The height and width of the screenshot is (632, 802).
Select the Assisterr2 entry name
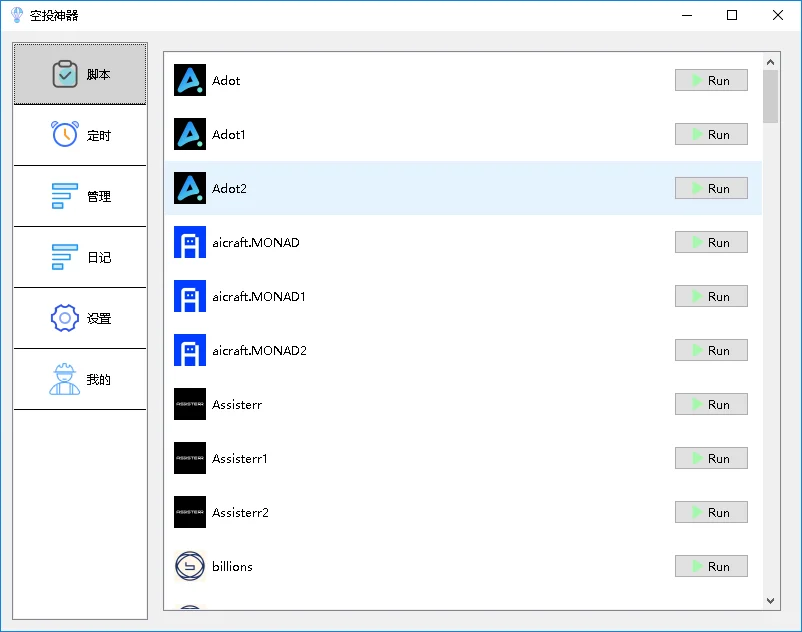(x=240, y=512)
